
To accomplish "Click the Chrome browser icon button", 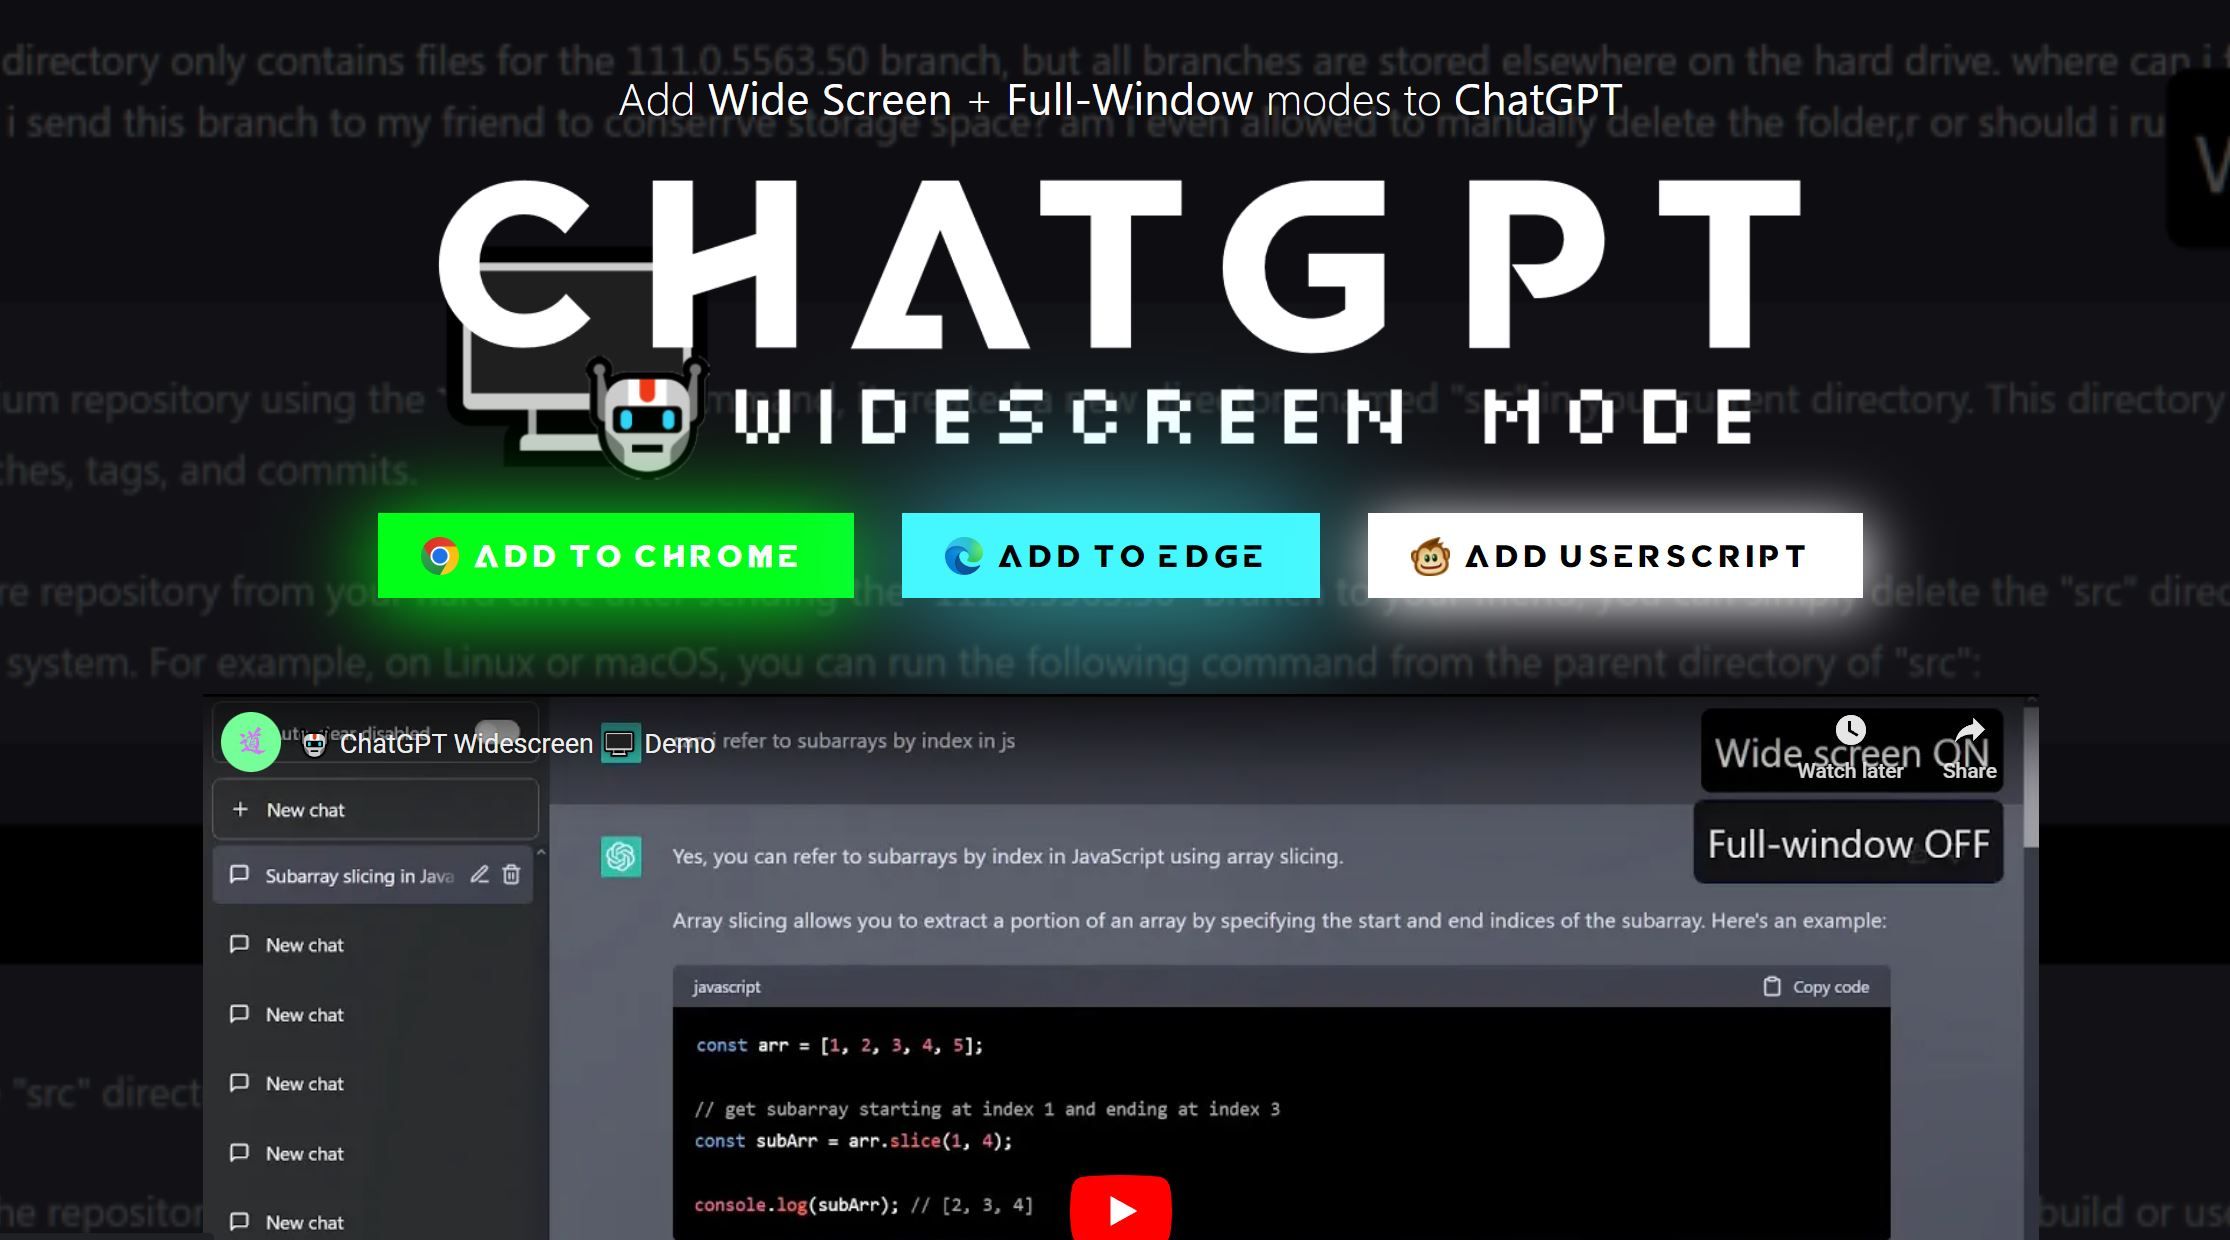I will click(x=441, y=556).
